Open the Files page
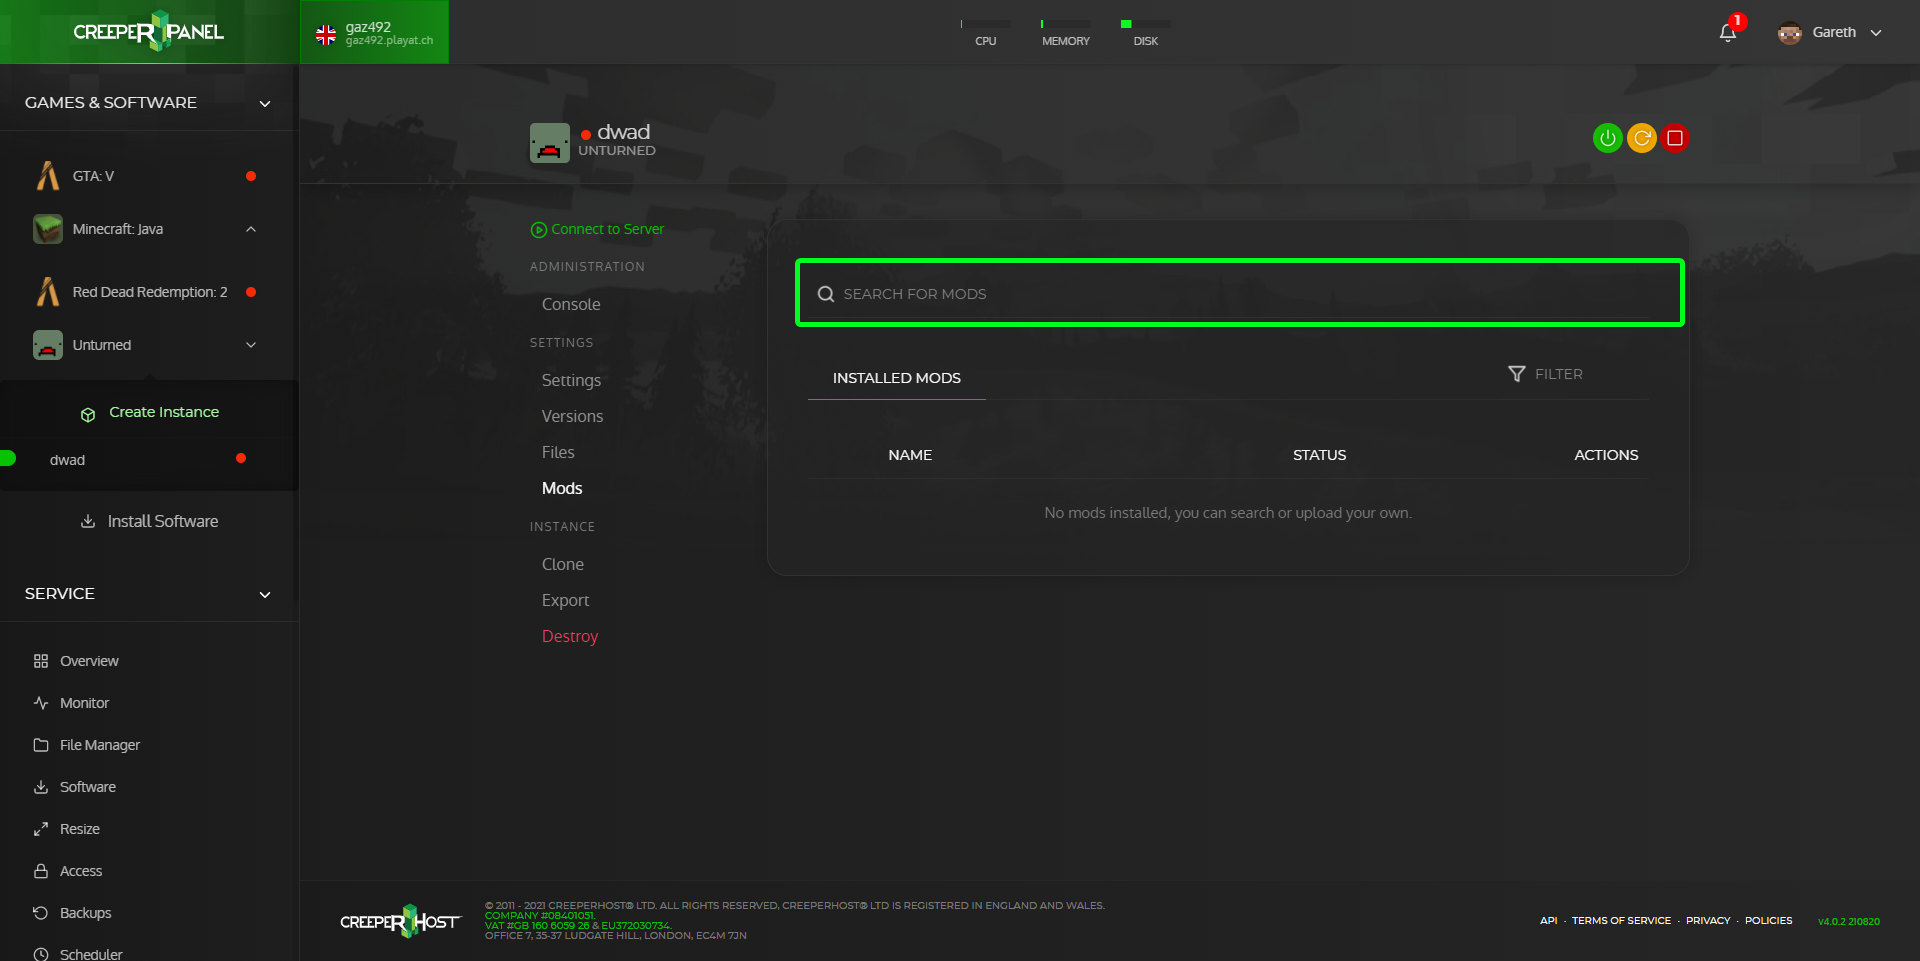The height and width of the screenshot is (961, 1920). point(558,452)
